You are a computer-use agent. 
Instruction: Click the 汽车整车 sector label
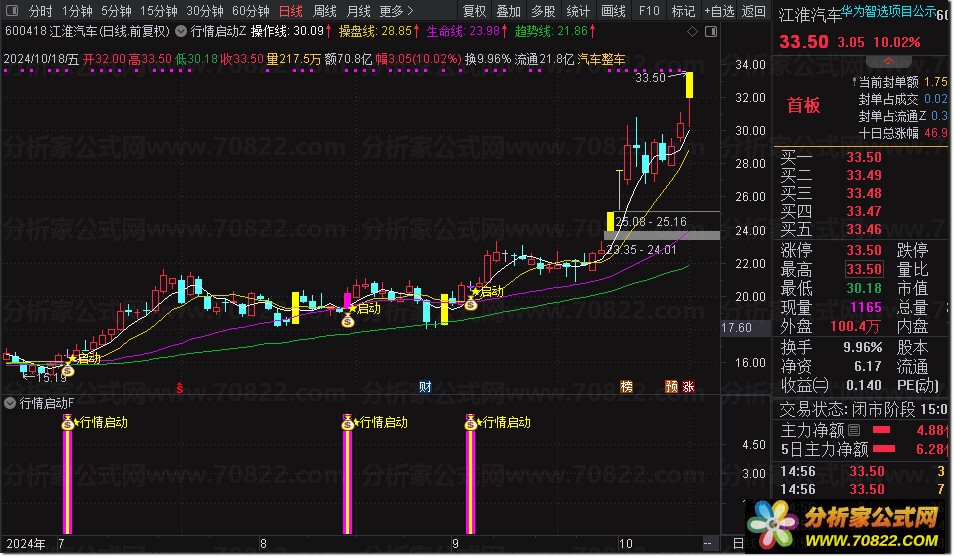601,59
